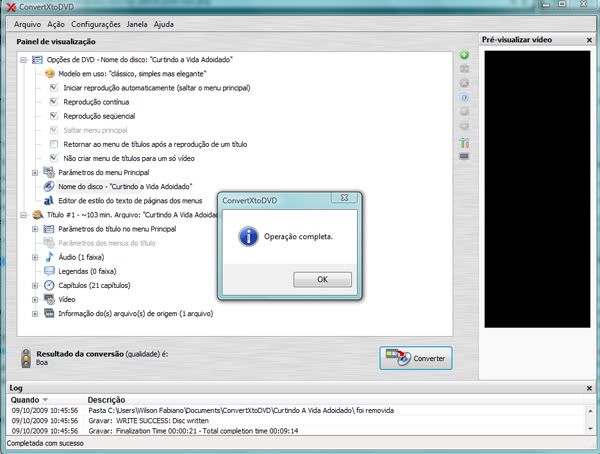Click log entry 'Pasta C:\Users\Wilson Fabiano'
Image resolution: width=600 pixels, height=454 pixels.
click(241, 410)
